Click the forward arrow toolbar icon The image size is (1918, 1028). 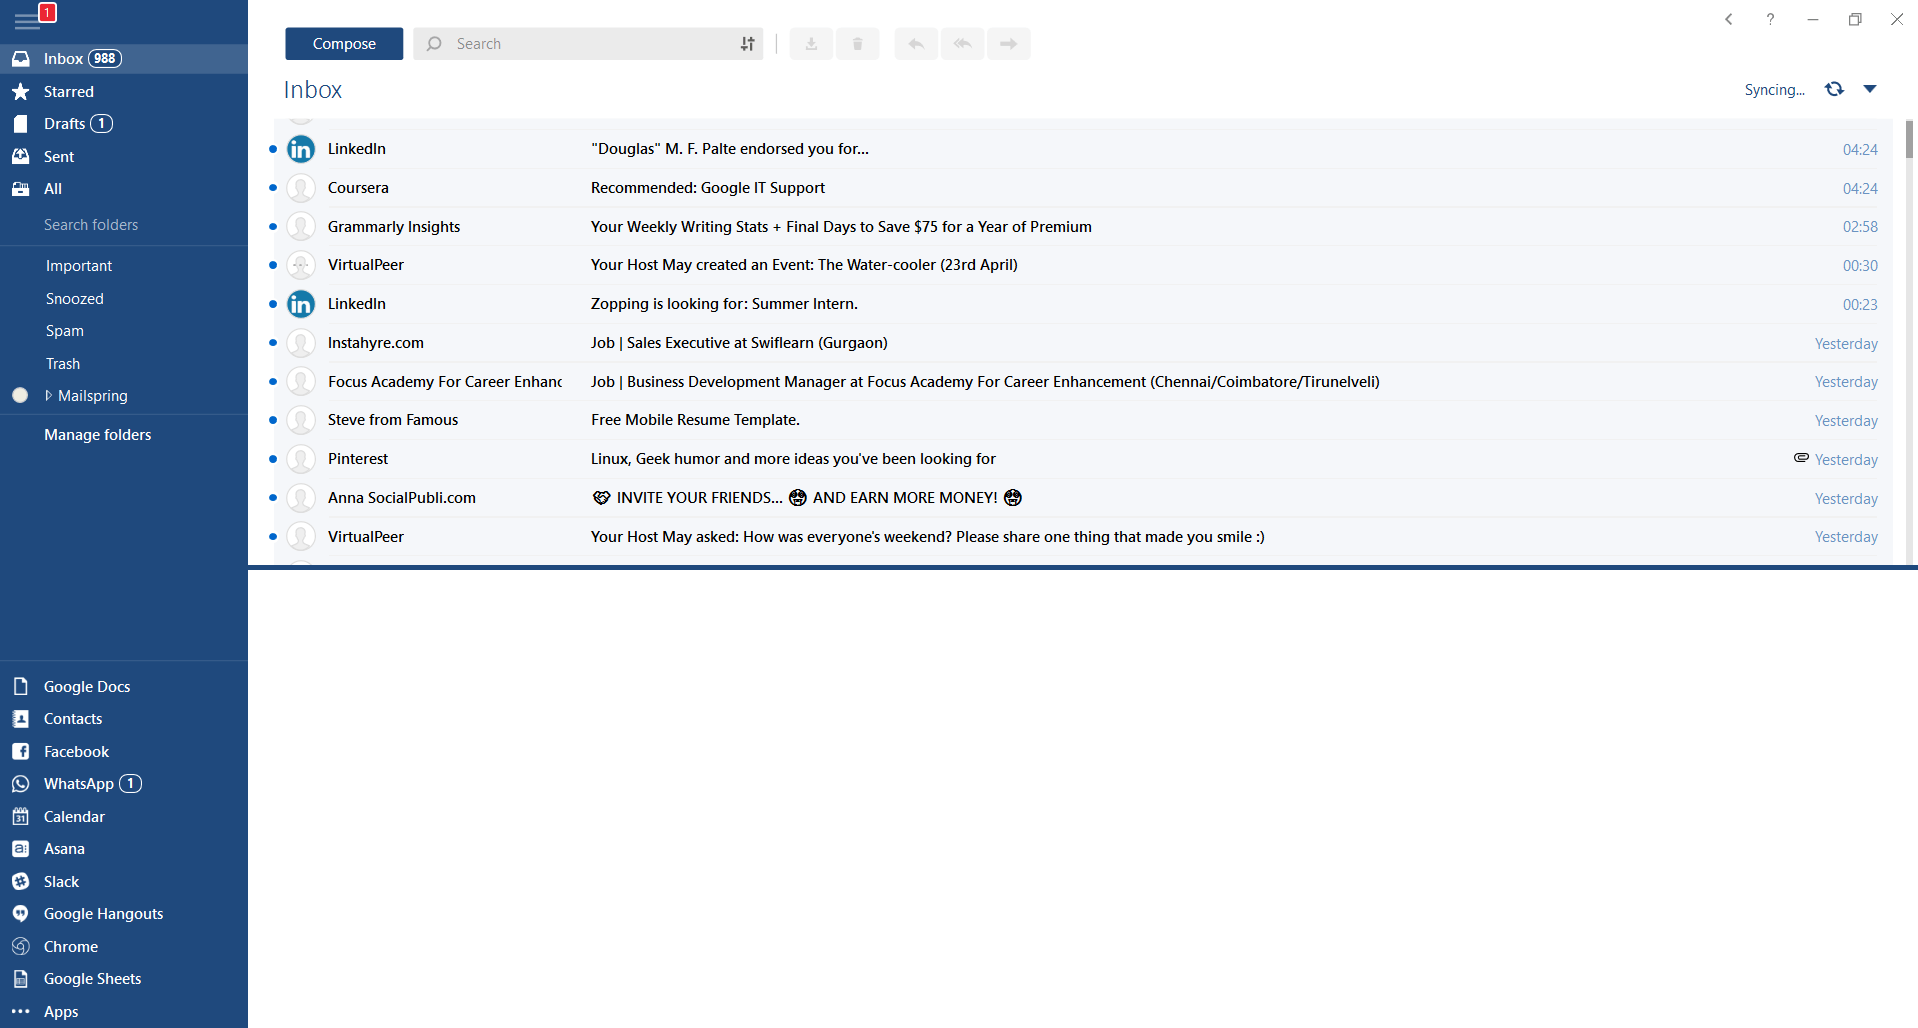(1008, 44)
